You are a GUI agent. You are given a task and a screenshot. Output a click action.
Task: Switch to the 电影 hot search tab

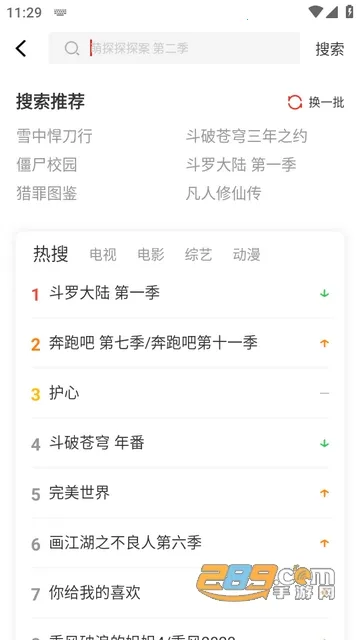click(x=151, y=255)
